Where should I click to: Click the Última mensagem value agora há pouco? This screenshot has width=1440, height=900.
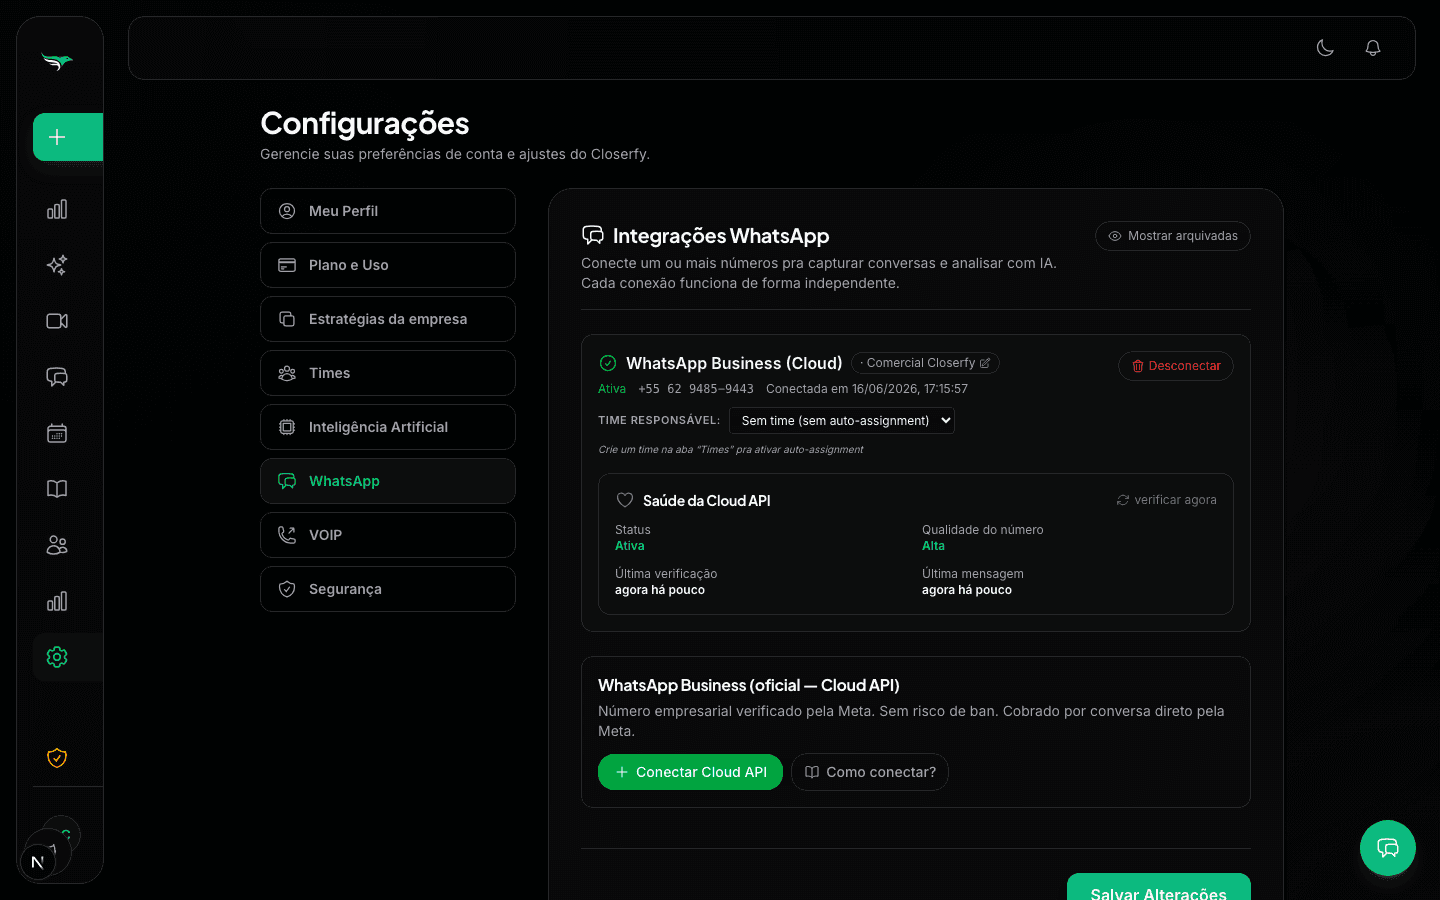[967, 590]
